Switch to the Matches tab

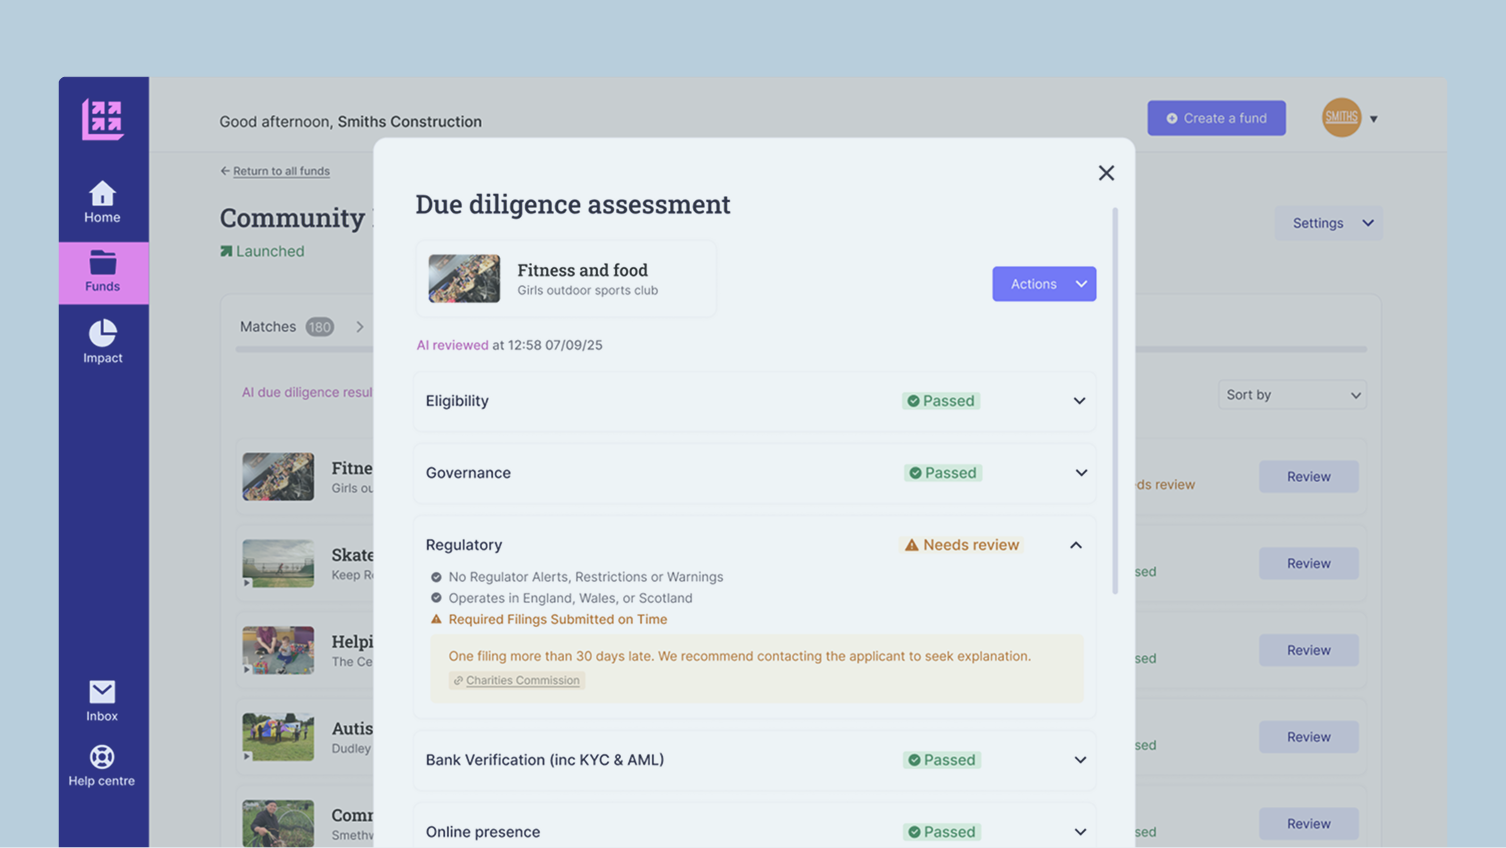268,326
